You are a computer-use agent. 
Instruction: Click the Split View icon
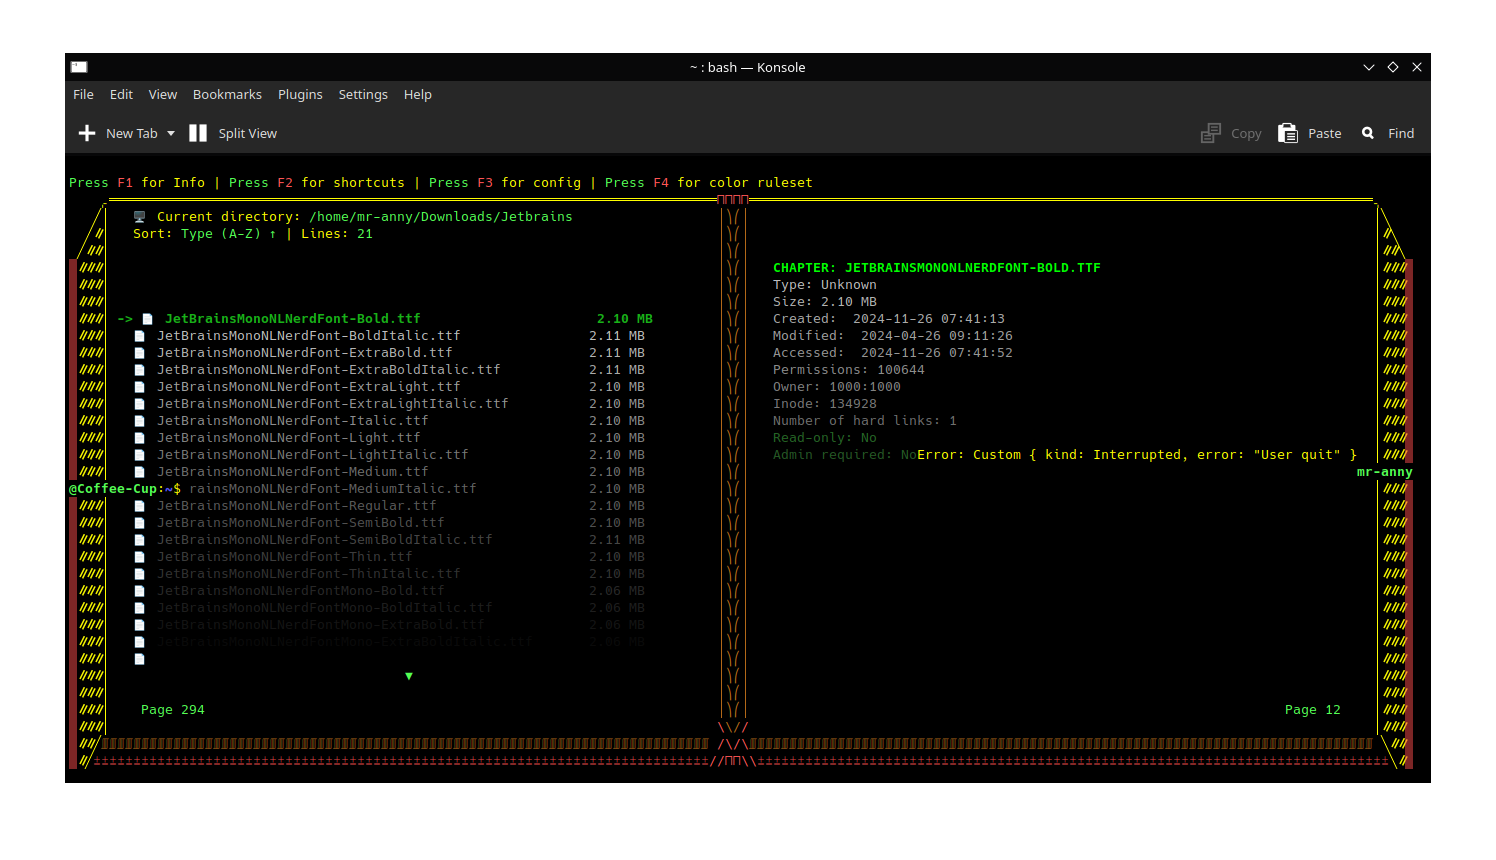(x=198, y=133)
